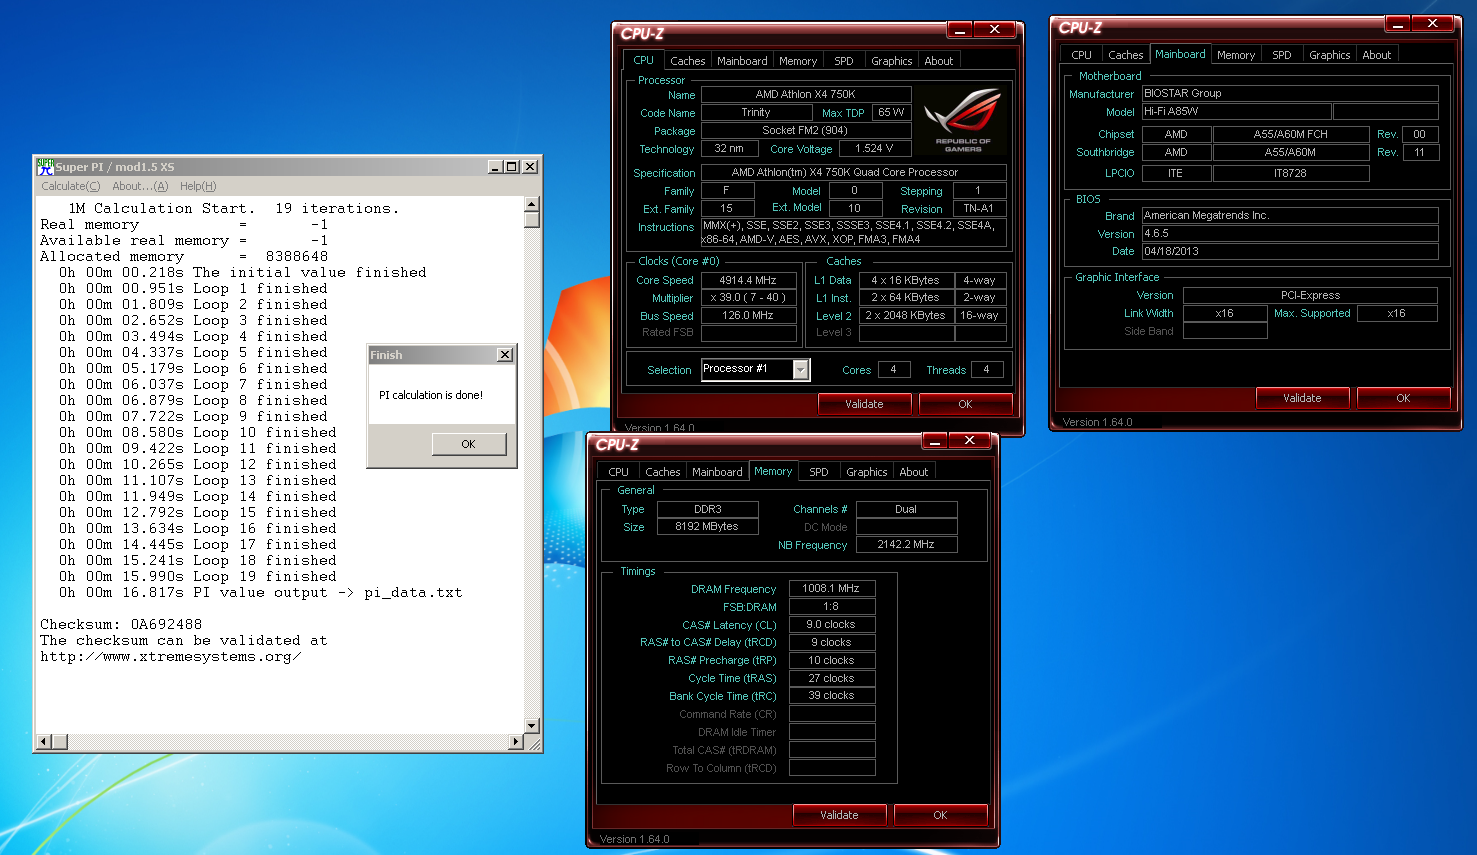Image resolution: width=1477 pixels, height=855 pixels.
Task: Click the Super PI application icon in title bar
Action: tap(45, 166)
